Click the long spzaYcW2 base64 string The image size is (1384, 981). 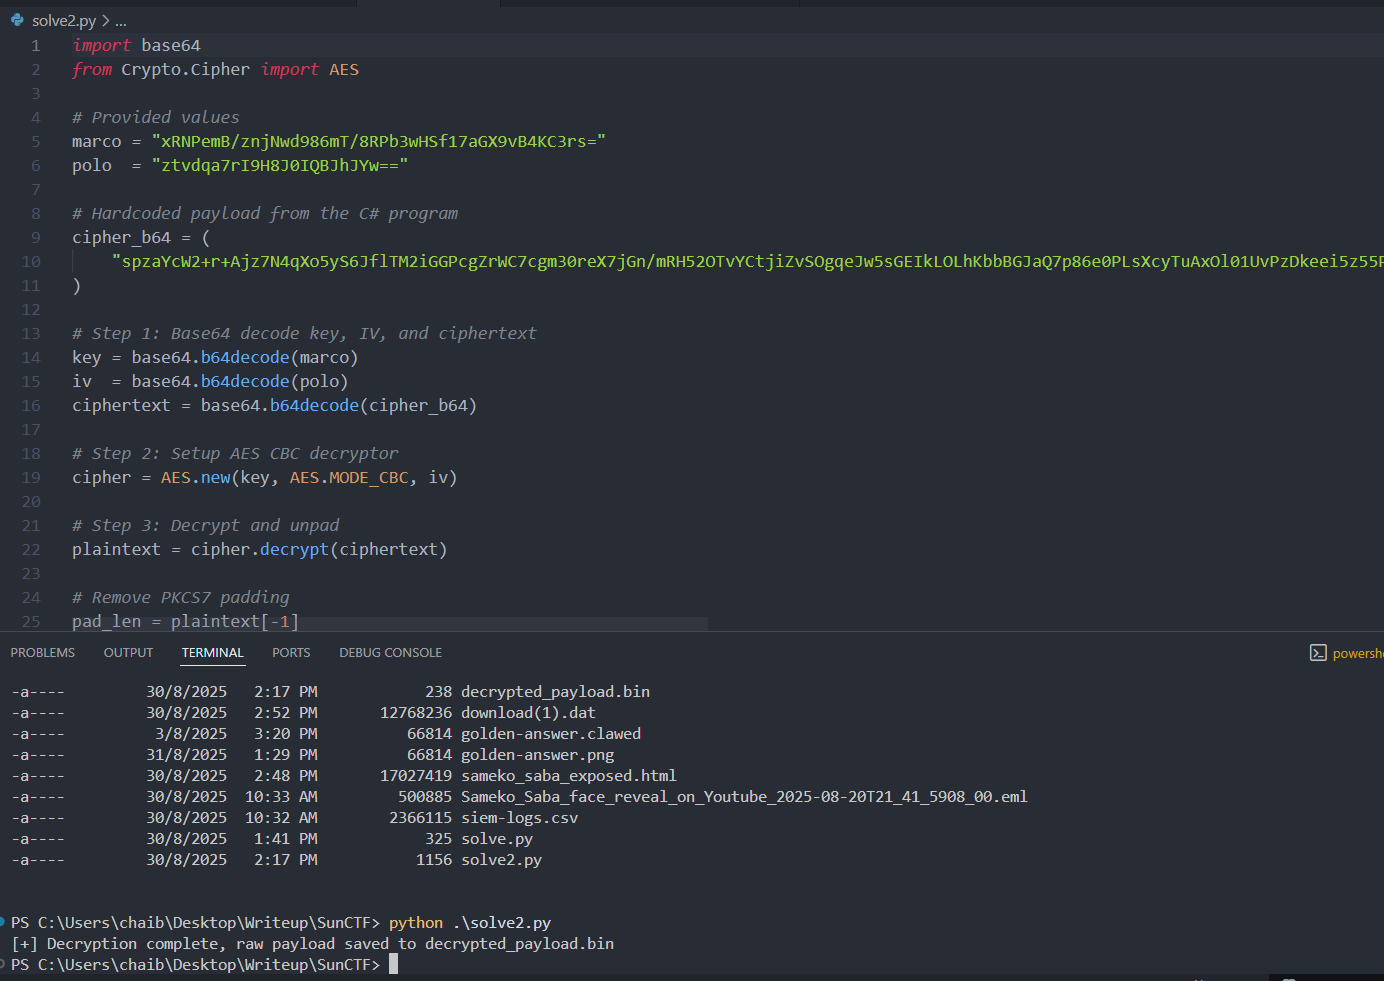point(748,262)
